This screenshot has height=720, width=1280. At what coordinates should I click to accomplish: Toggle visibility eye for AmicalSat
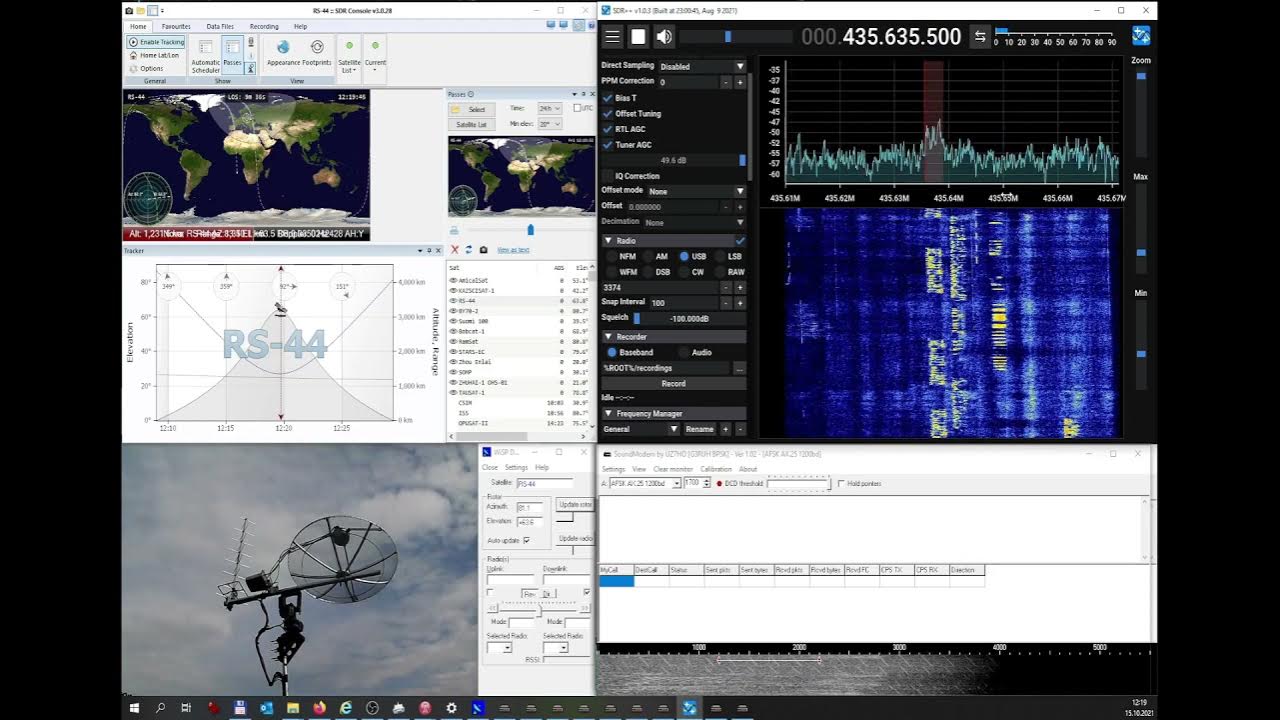pyautogui.click(x=454, y=280)
